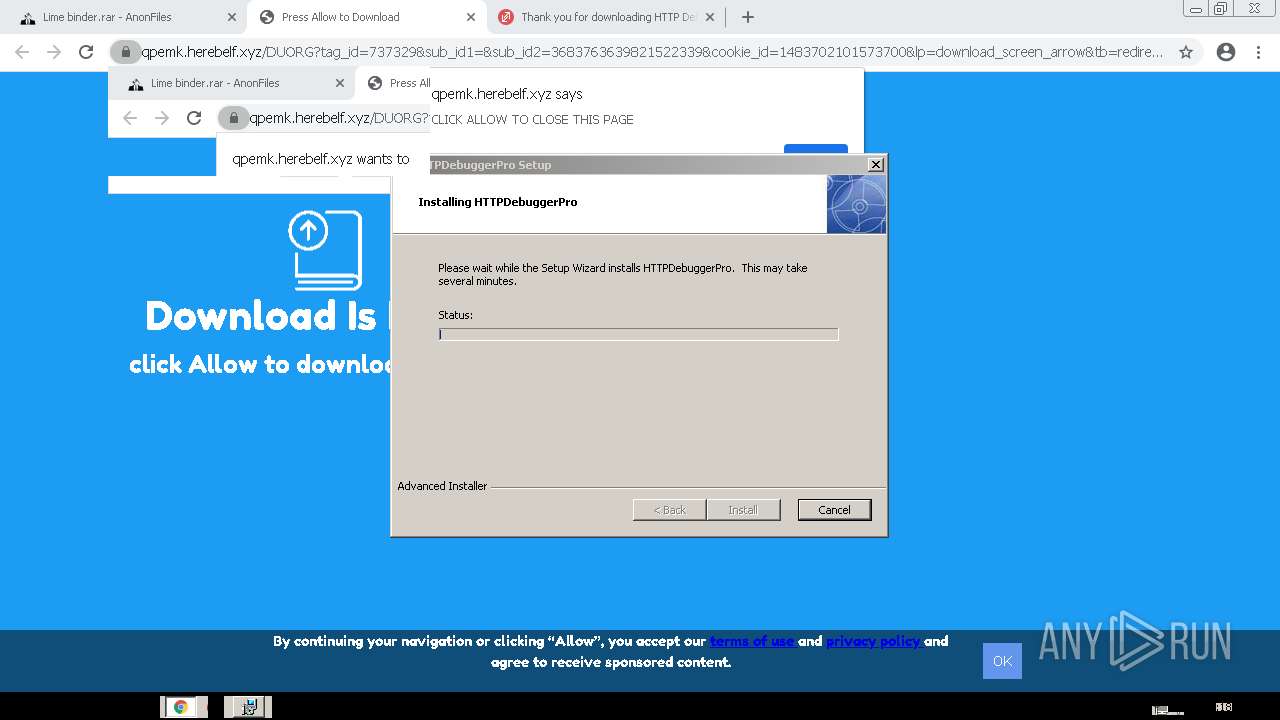View site security lock info
Image resolution: width=1280 pixels, height=720 pixels.
pos(125,52)
